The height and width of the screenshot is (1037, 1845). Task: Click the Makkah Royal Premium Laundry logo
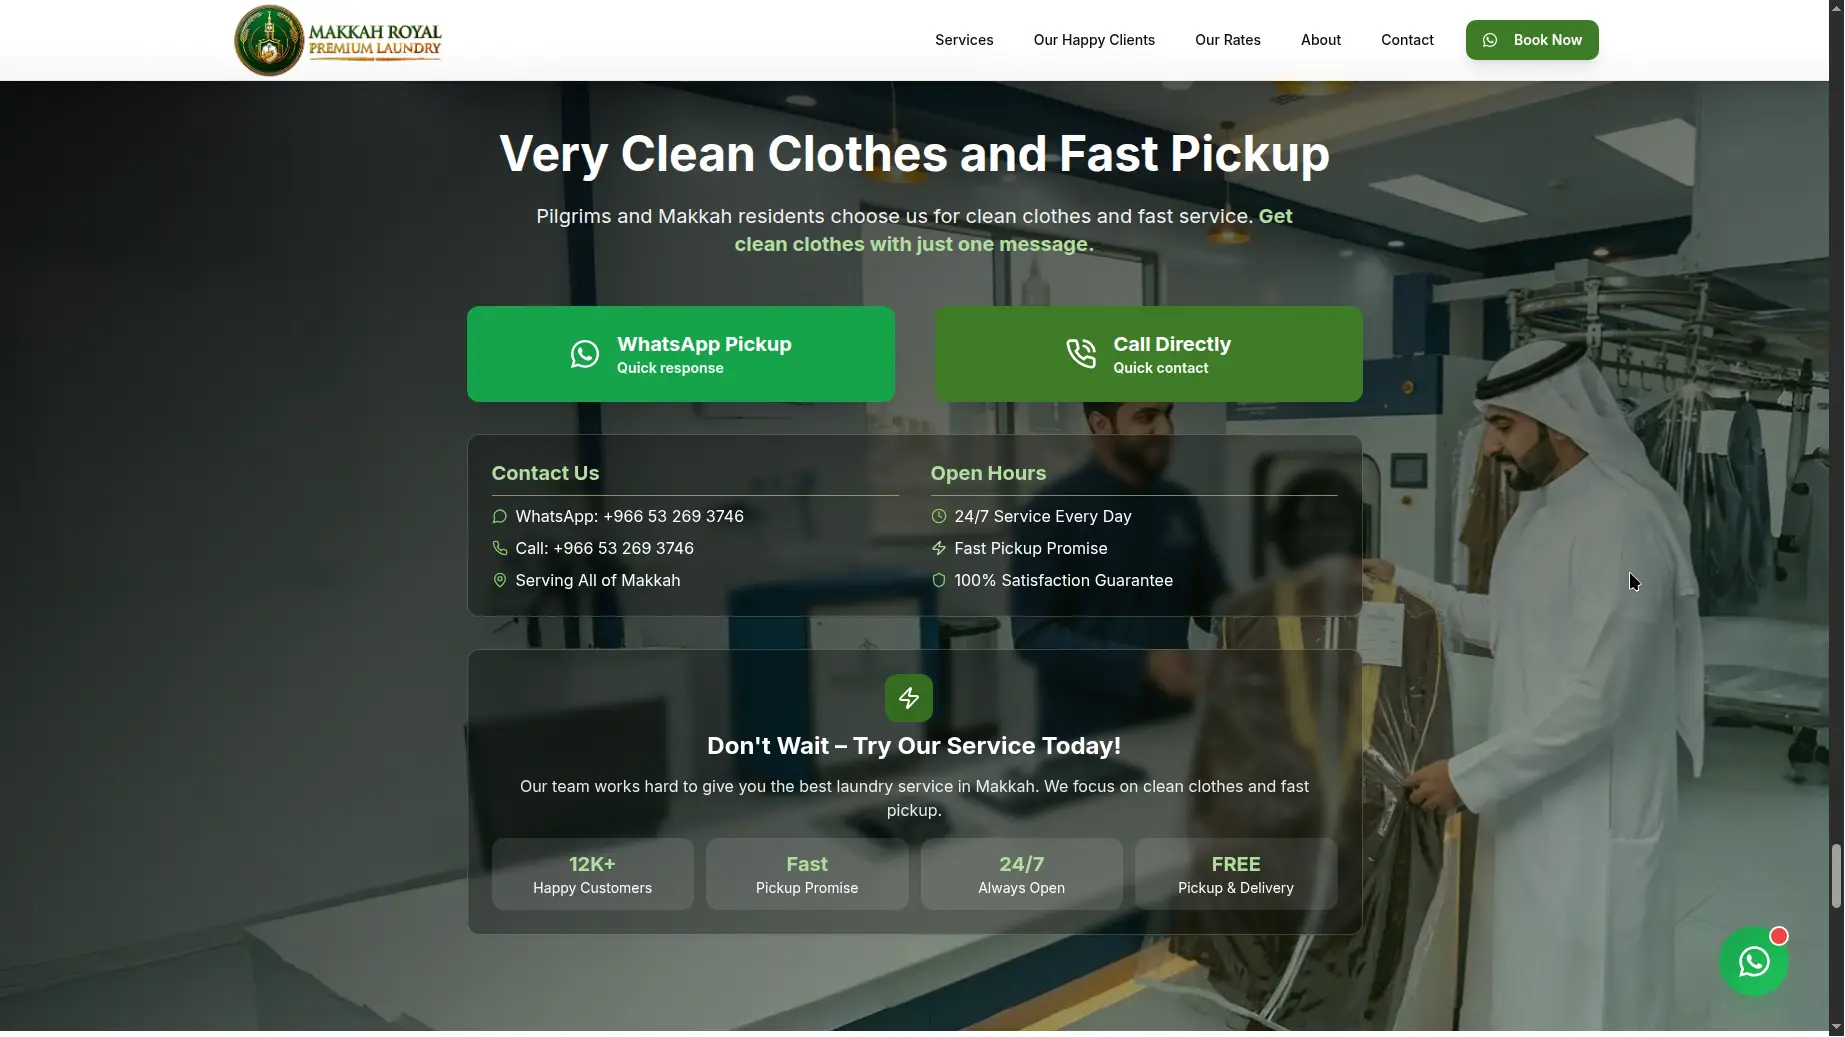tap(338, 40)
